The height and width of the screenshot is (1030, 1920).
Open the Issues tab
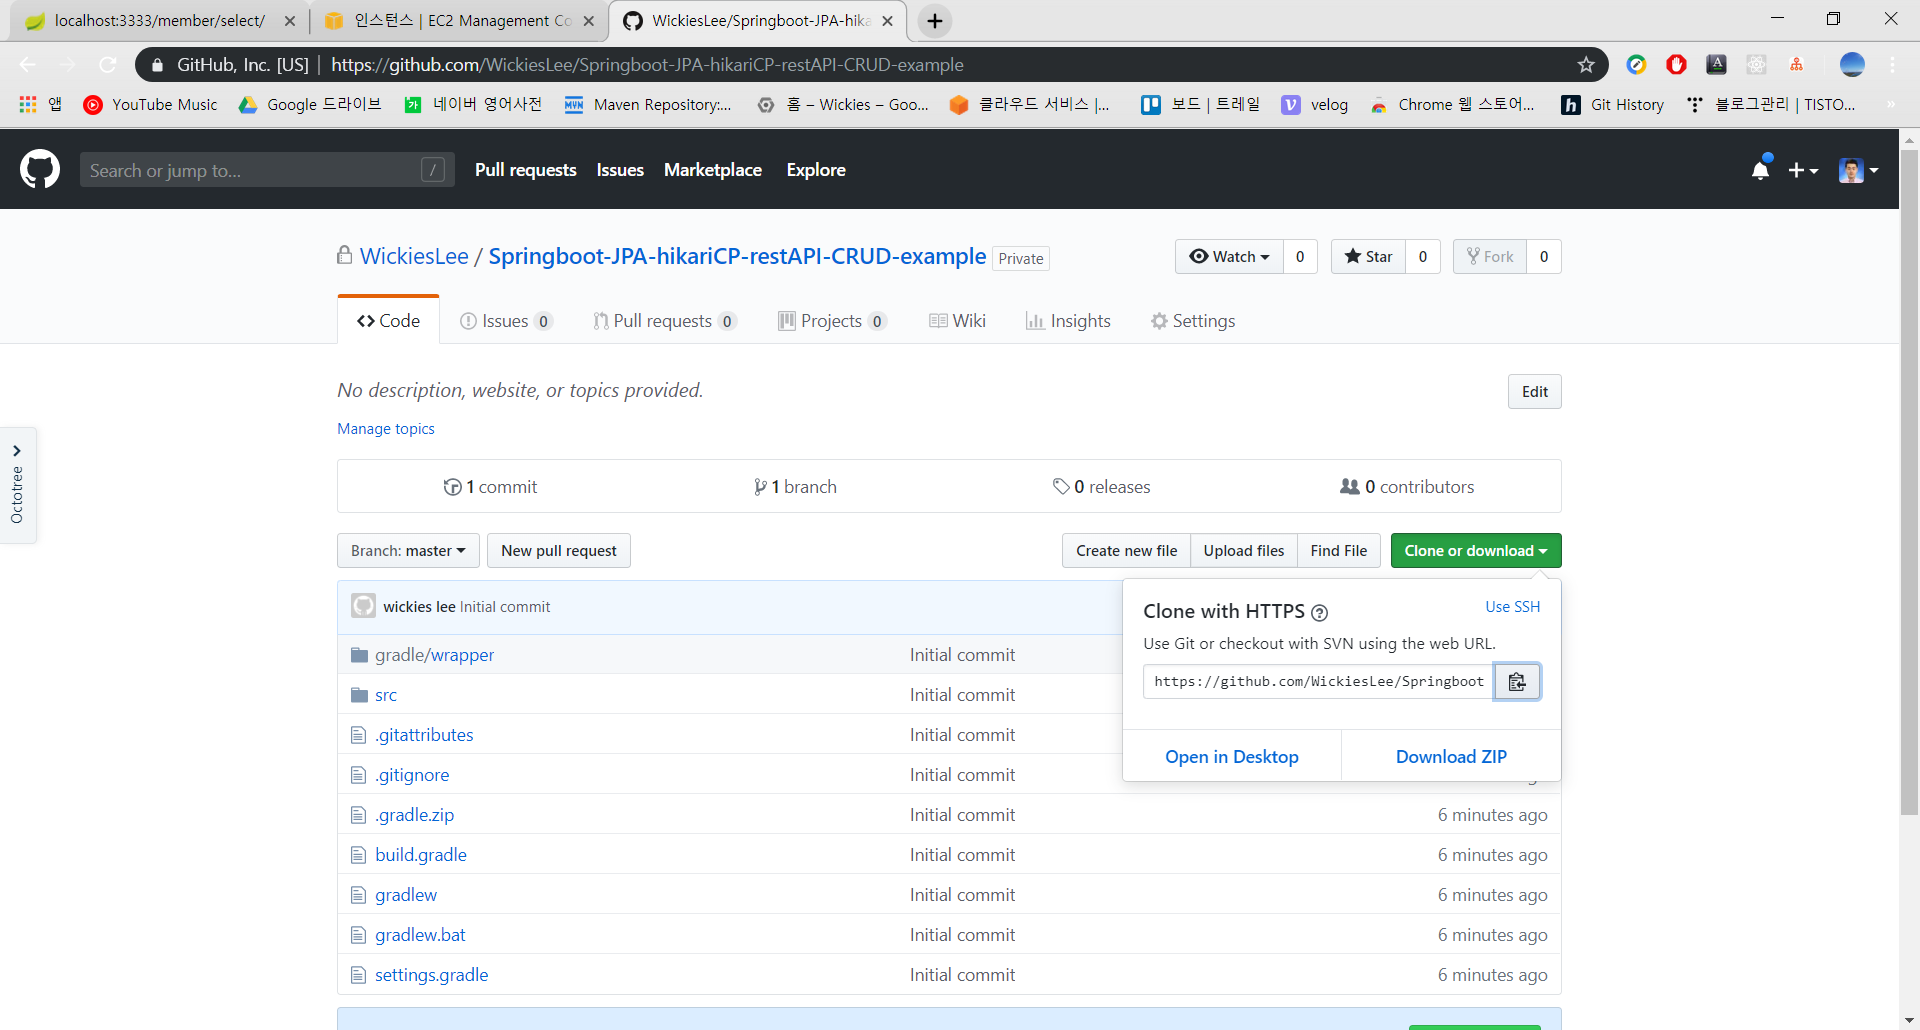tap(505, 321)
